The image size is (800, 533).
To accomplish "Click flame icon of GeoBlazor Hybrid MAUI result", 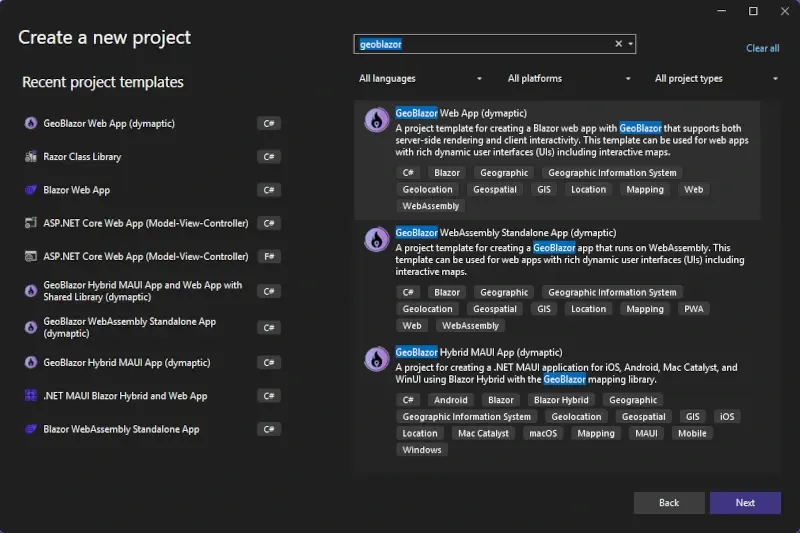I will coord(377,359).
